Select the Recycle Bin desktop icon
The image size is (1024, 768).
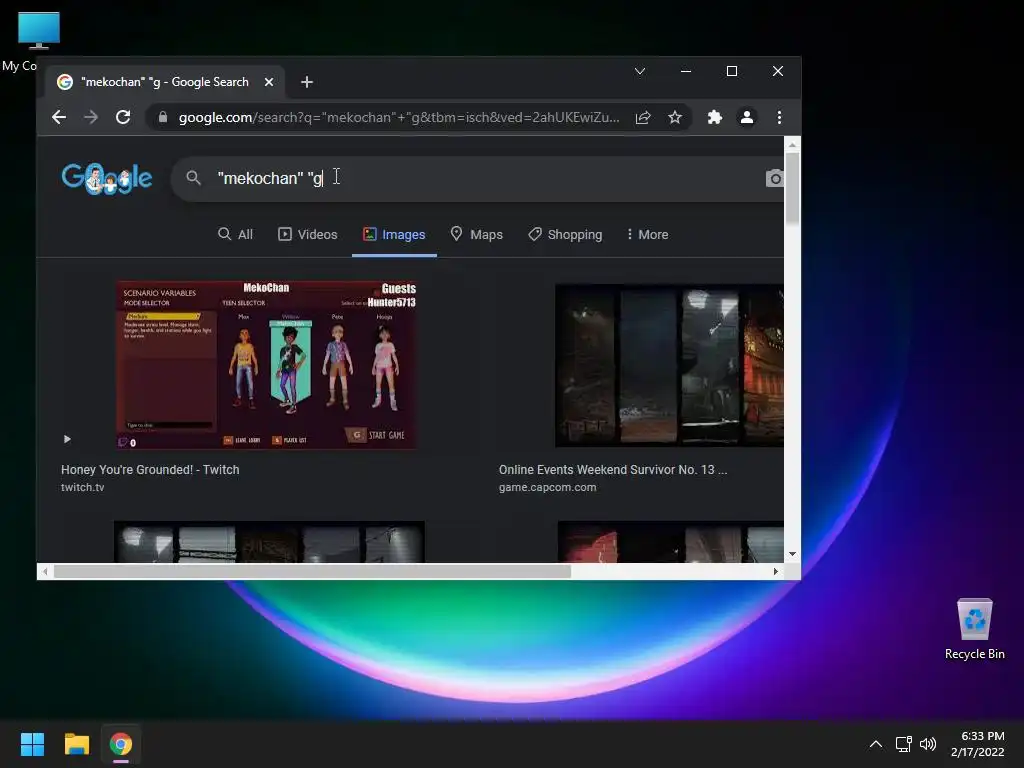point(974,629)
